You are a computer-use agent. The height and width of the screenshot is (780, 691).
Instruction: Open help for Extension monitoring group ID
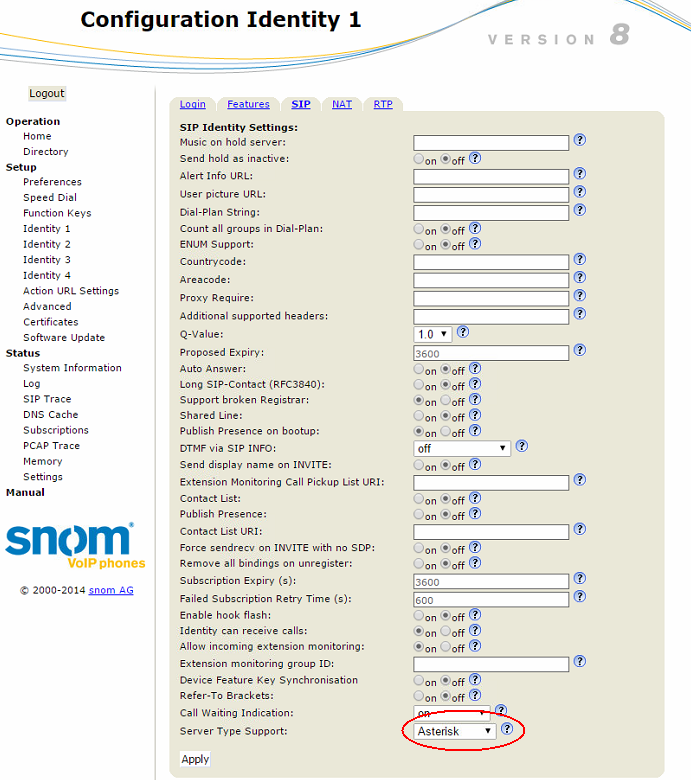[x=580, y=662]
